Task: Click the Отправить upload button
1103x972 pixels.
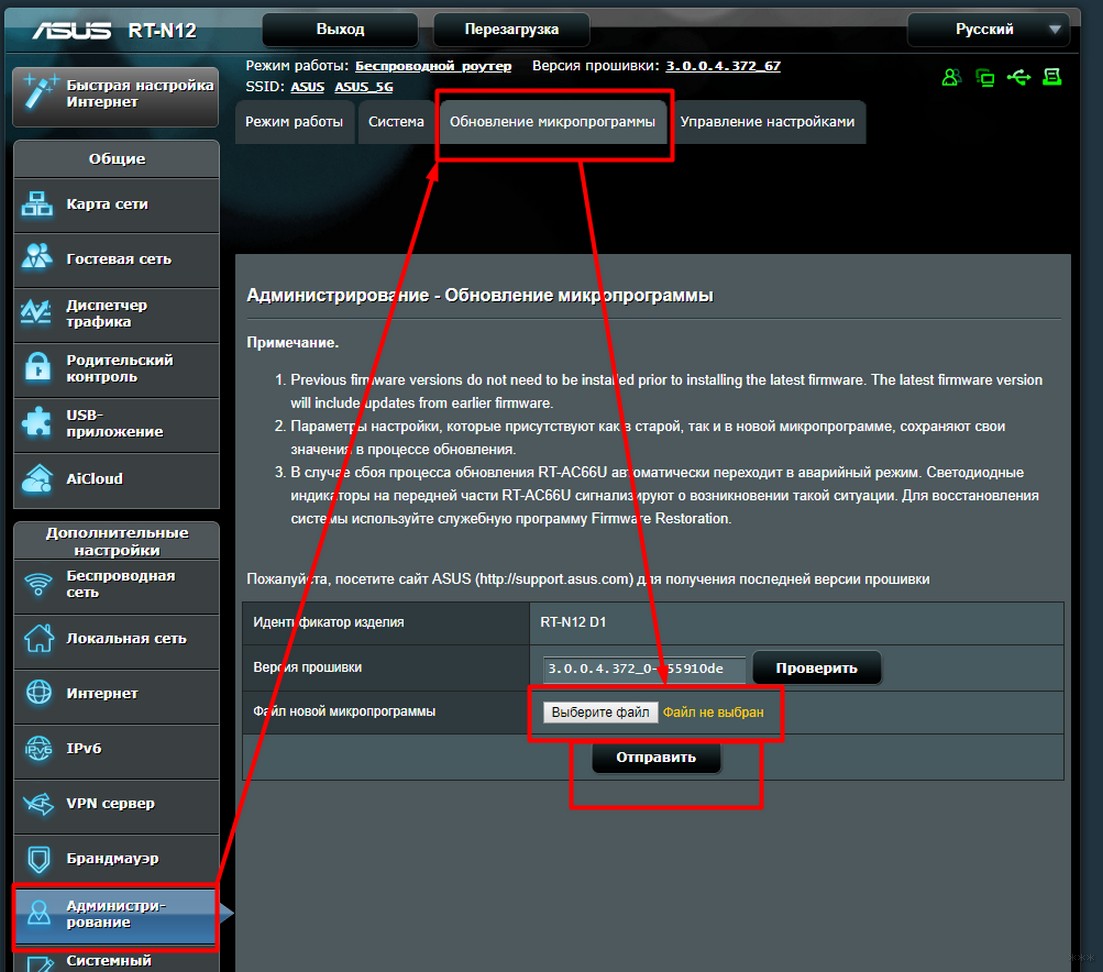Action: click(x=655, y=757)
